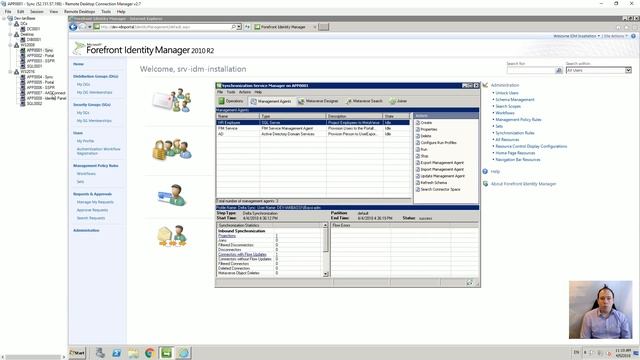Collapse the Dev lan Base tree root

coord(4,18)
